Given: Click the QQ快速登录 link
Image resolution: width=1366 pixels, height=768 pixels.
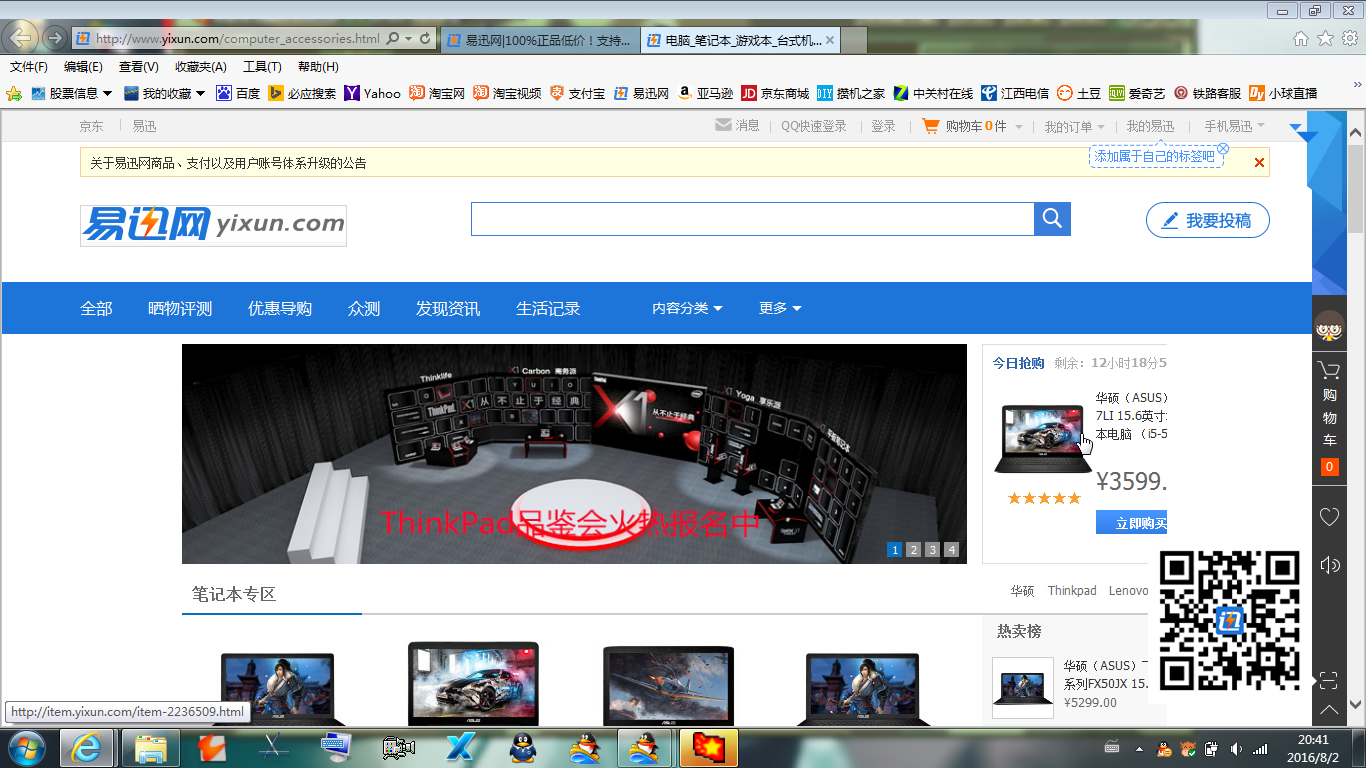Looking at the screenshot, I should (x=813, y=126).
